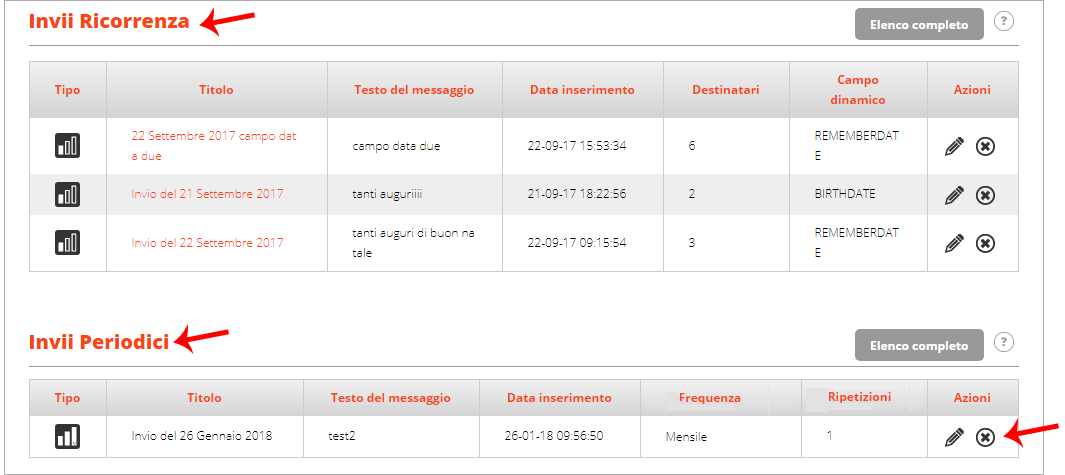Click the type icon in the 'test2' row
The width and height of the screenshot is (1065, 475).
click(x=67, y=436)
